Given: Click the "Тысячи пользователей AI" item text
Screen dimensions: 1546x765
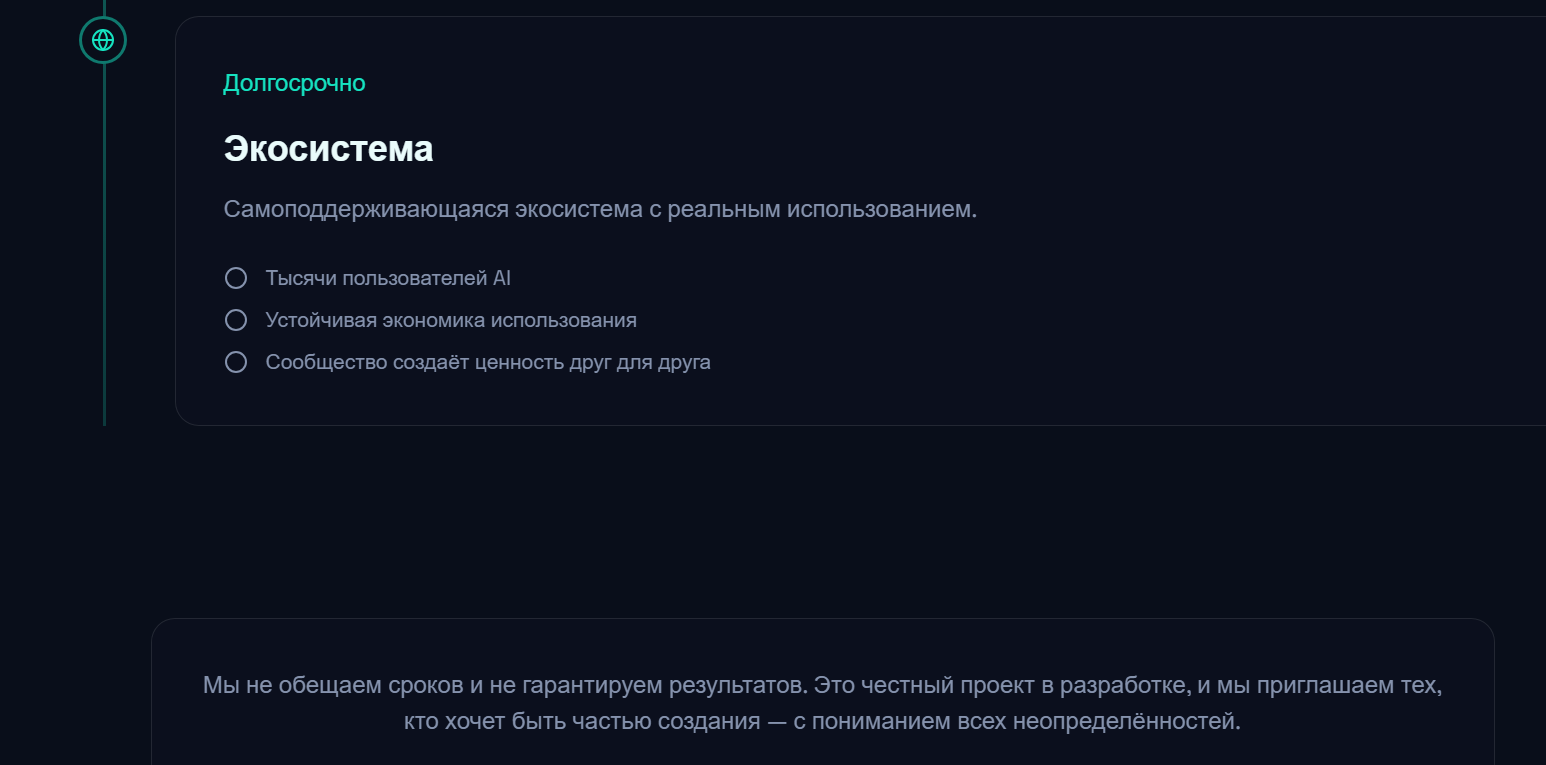Looking at the screenshot, I should [x=388, y=278].
